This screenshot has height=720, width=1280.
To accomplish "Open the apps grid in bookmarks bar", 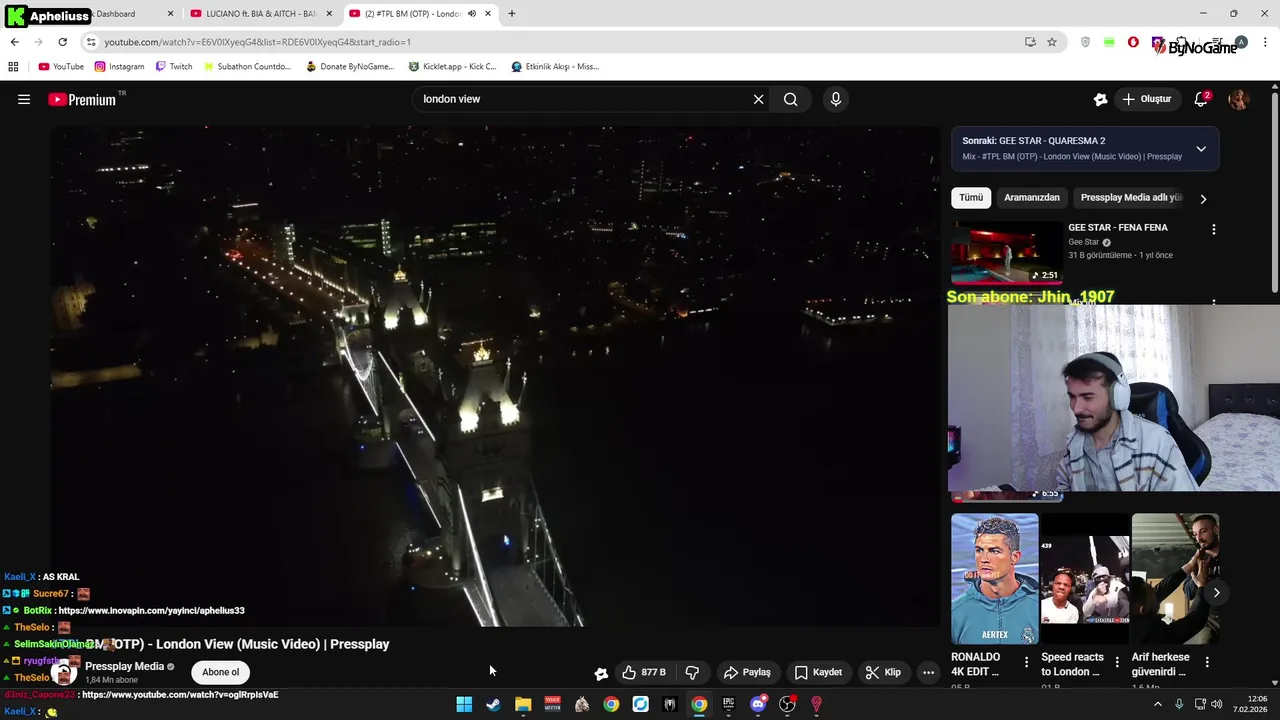I will tap(13, 67).
